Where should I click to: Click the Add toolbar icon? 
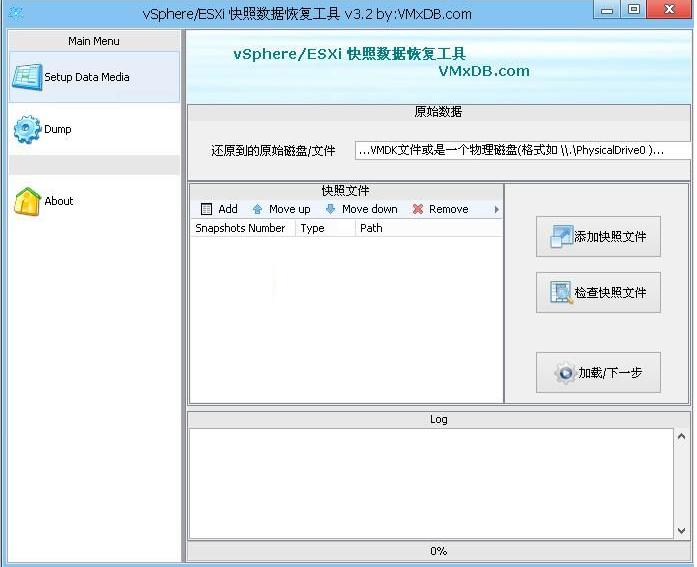point(207,209)
